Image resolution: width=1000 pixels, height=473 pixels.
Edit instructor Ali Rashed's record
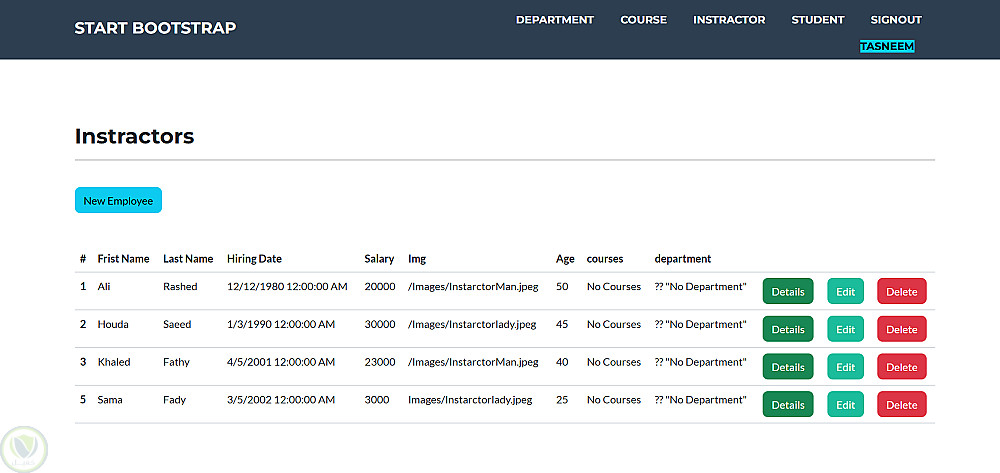tap(845, 292)
